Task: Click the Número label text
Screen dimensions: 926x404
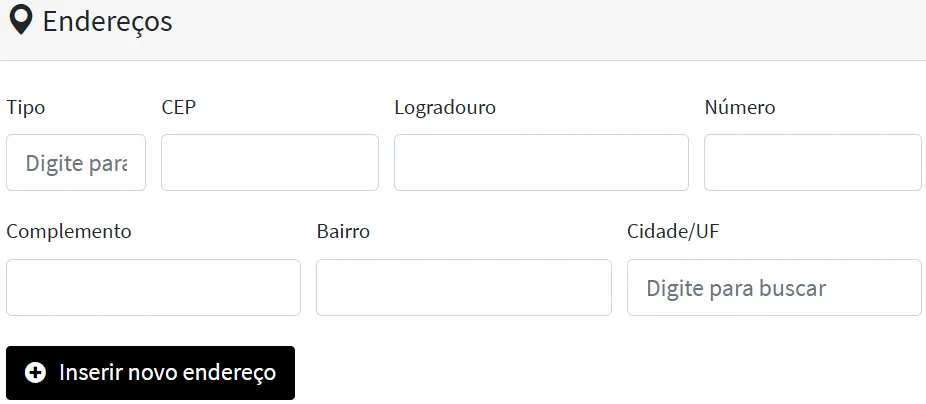Action: (739, 107)
